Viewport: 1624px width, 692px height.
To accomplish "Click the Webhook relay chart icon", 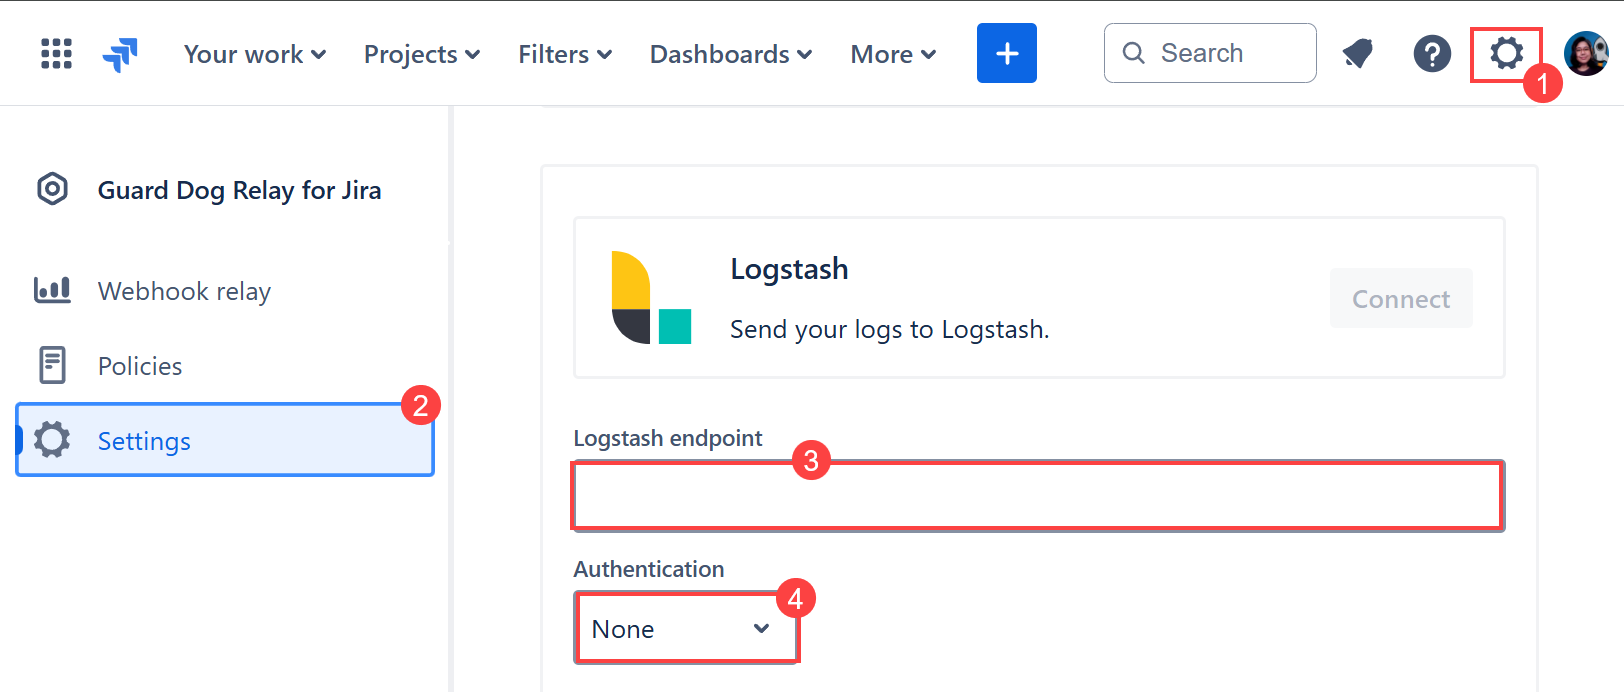I will point(52,290).
